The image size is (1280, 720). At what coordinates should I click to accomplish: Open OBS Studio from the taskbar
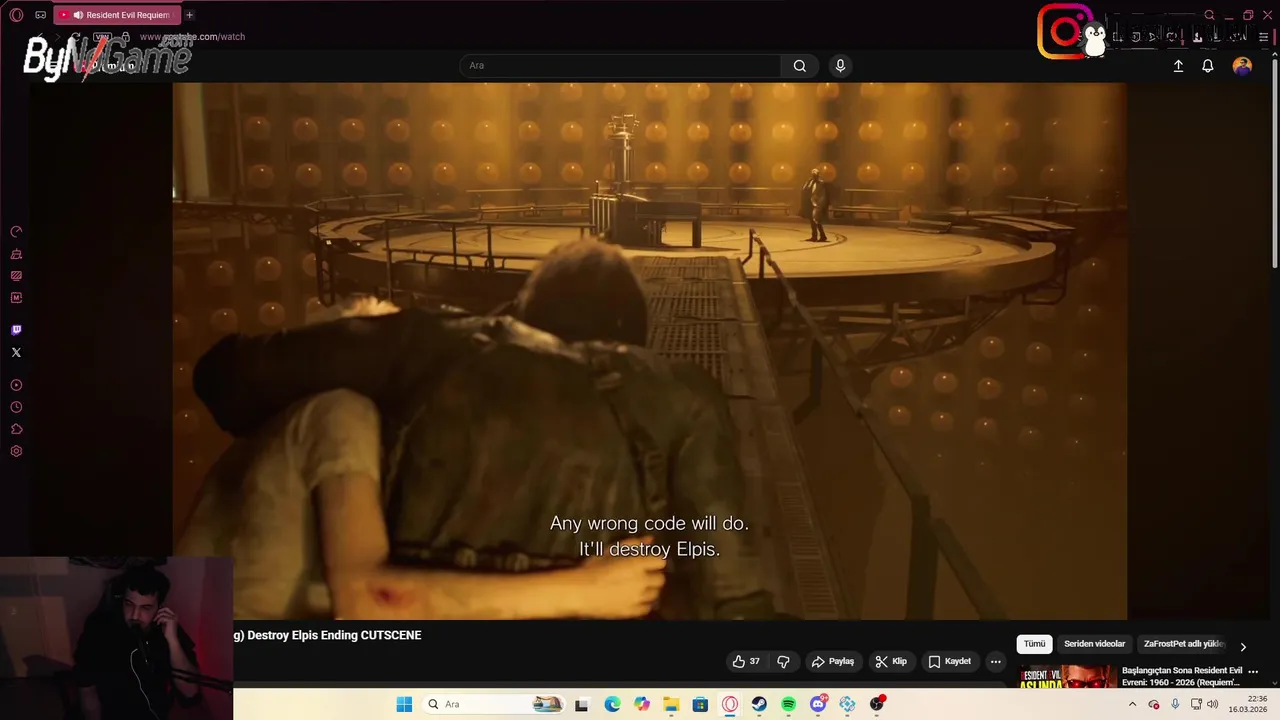pos(877,704)
